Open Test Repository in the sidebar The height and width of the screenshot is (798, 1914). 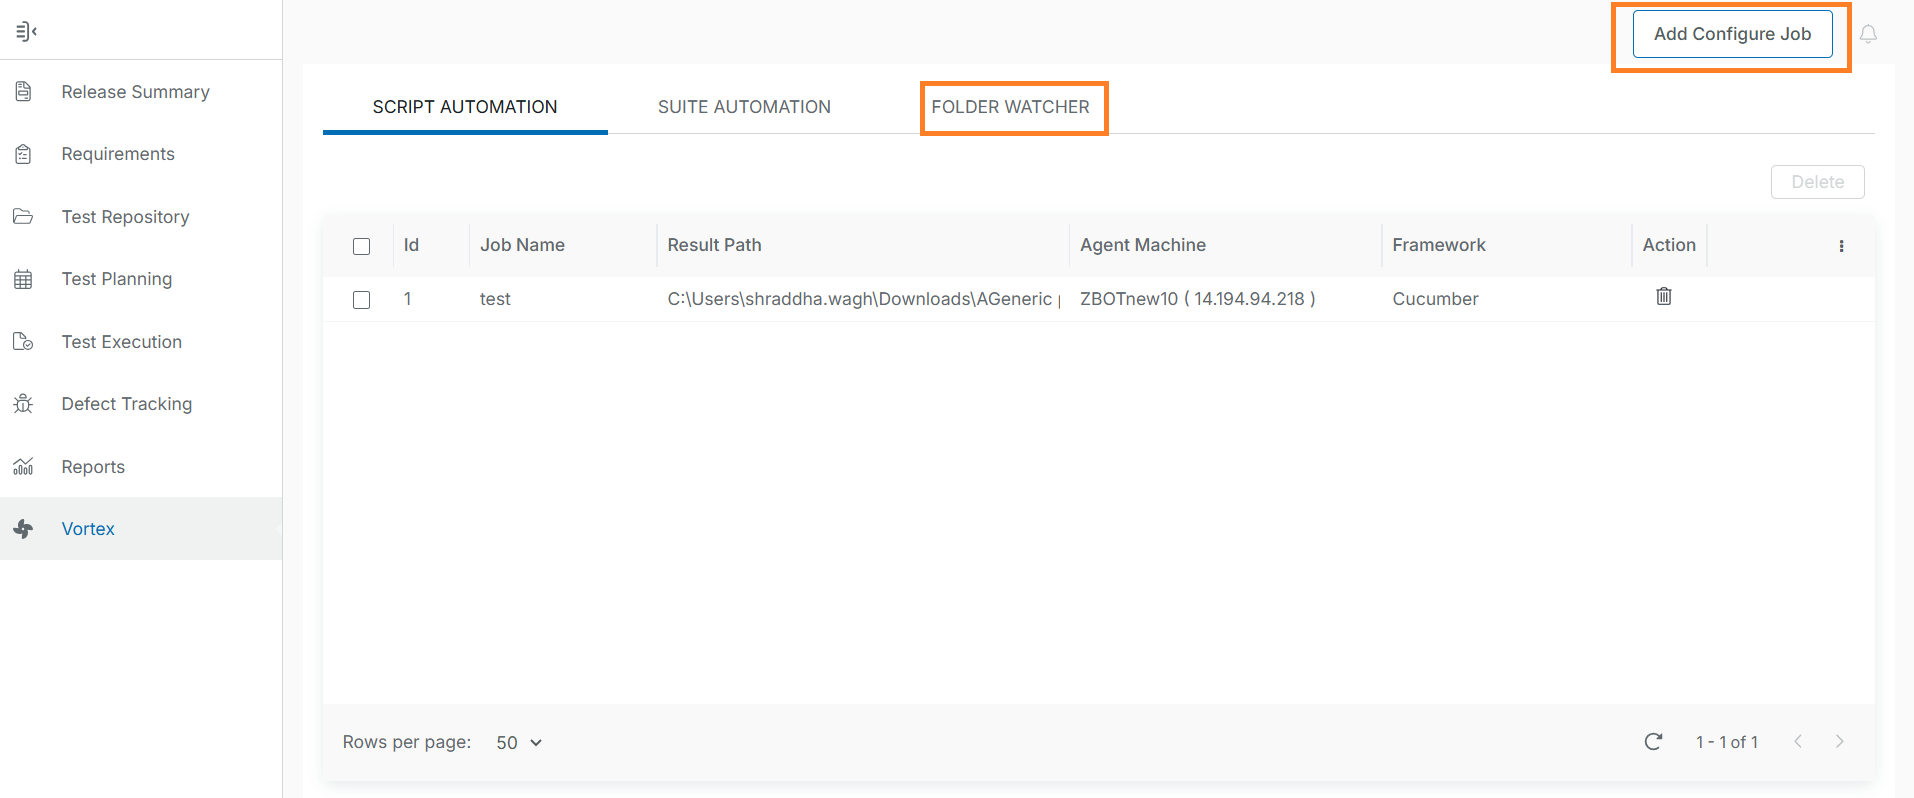[125, 217]
